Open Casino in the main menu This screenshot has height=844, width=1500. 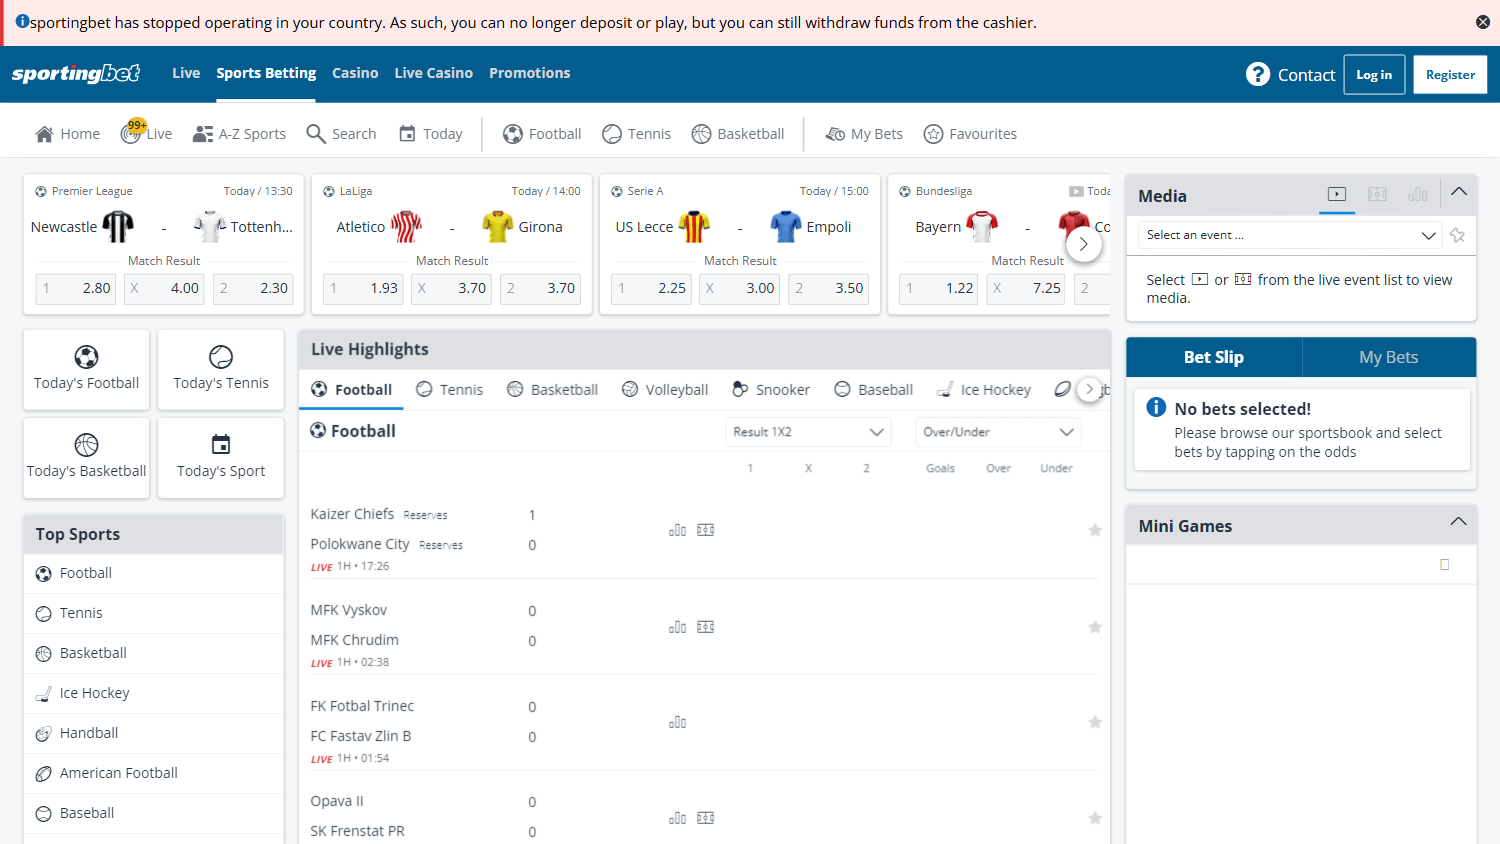tap(355, 73)
